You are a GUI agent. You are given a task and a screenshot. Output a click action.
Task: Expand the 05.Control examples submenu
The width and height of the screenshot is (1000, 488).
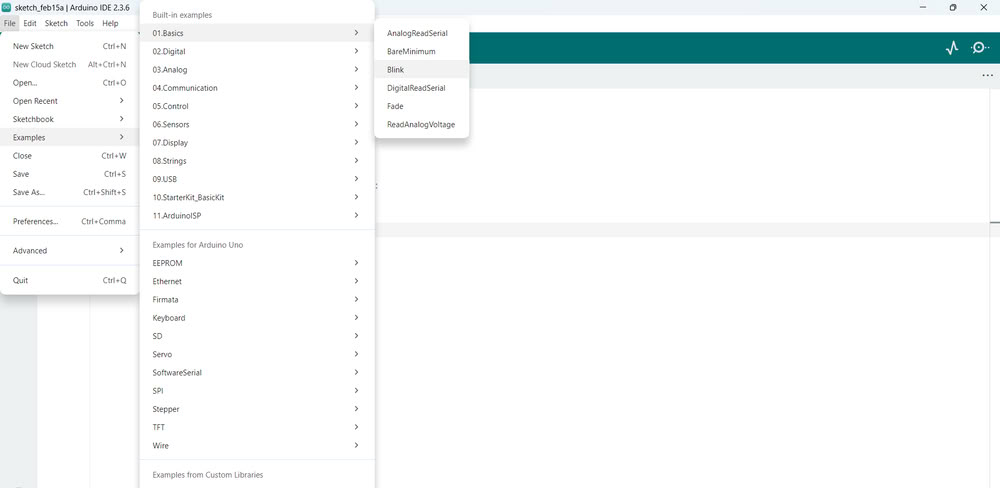(x=257, y=106)
